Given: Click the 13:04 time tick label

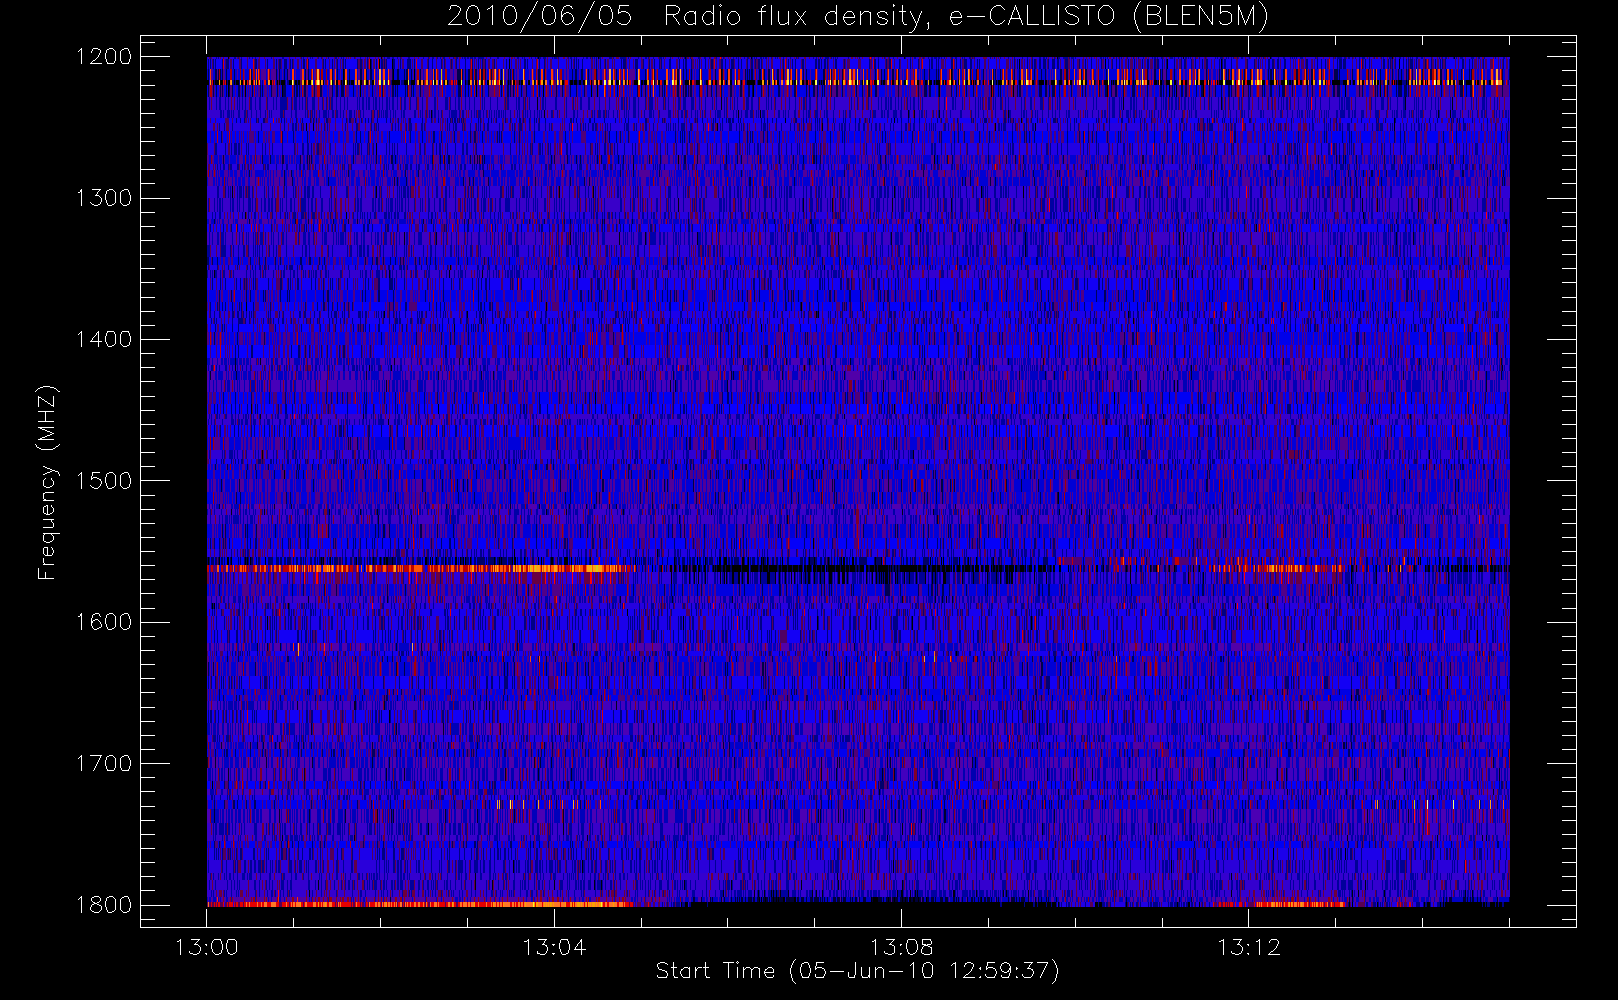Looking at the screenshot, I should coord(554,947).
